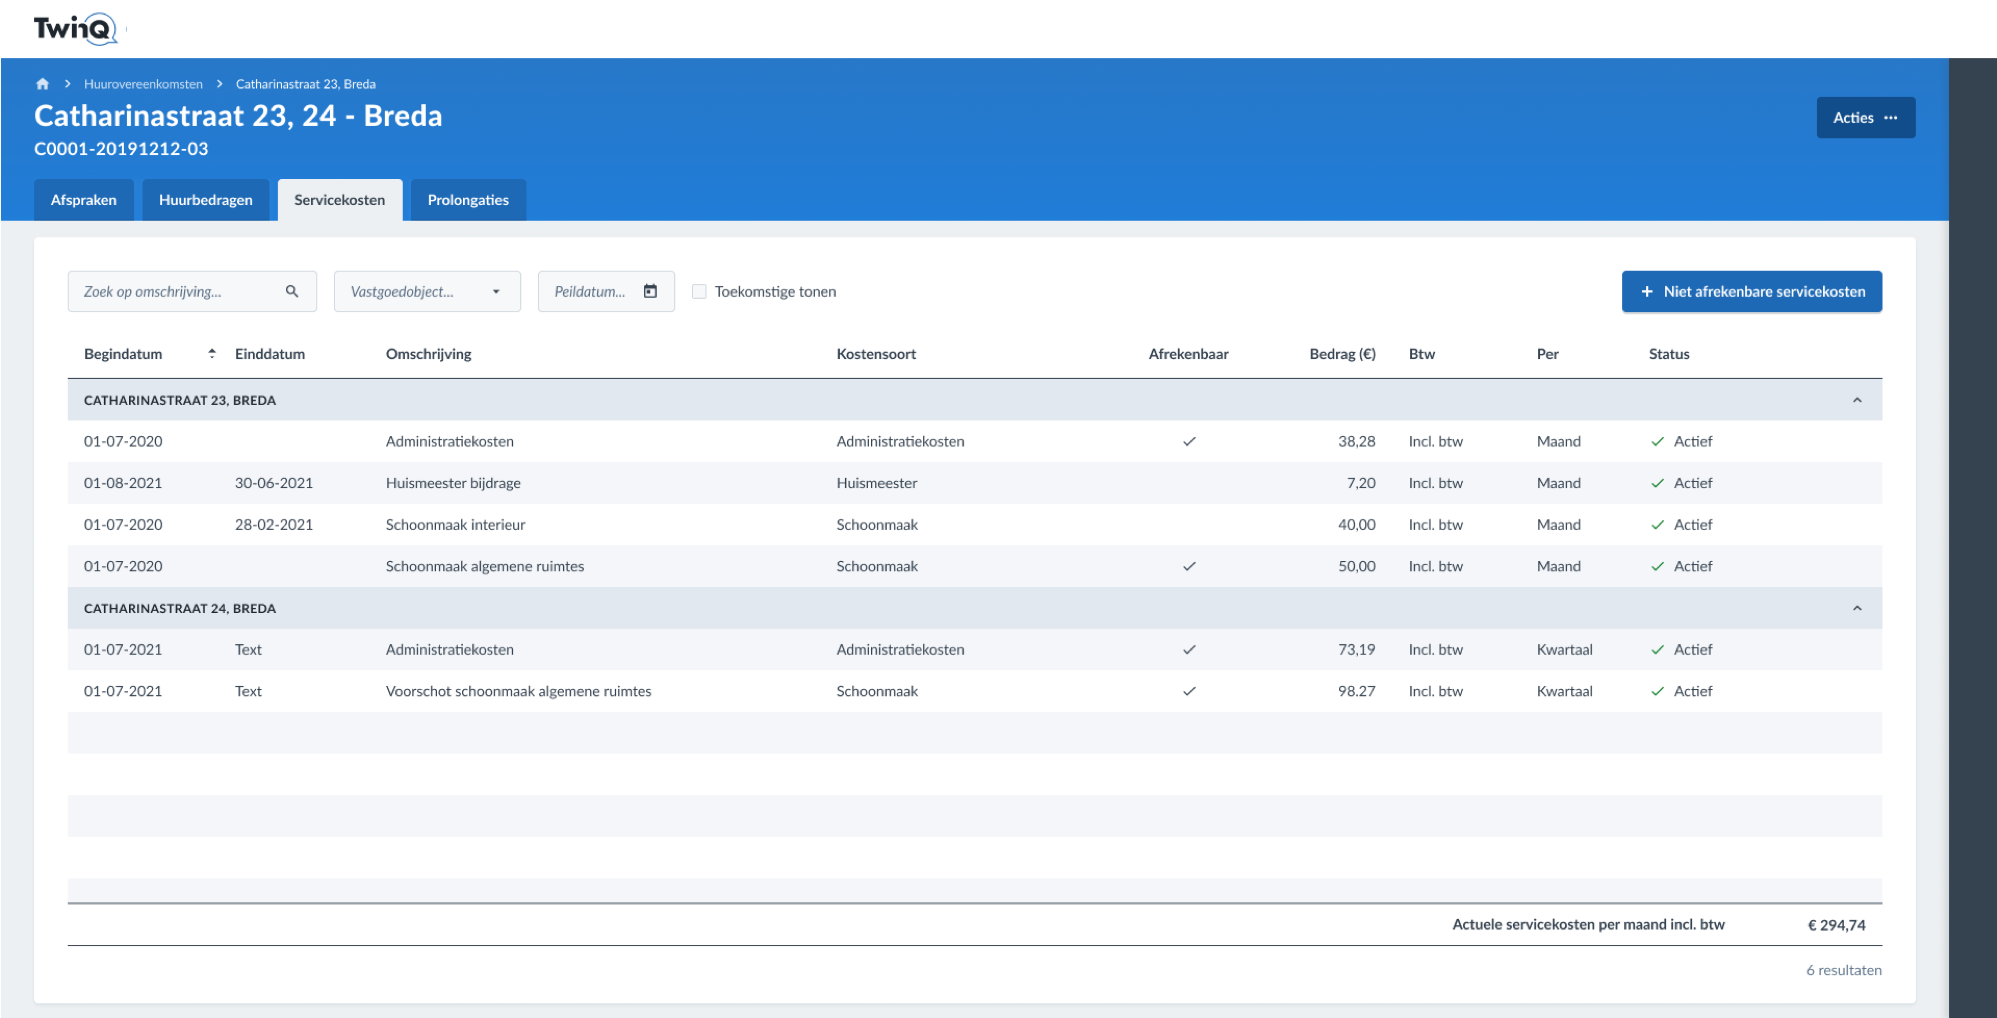Click the Catharinastraat 23, Breda breadcrumb
The image size is (1997, 1018).
click(x=306, y=84)
